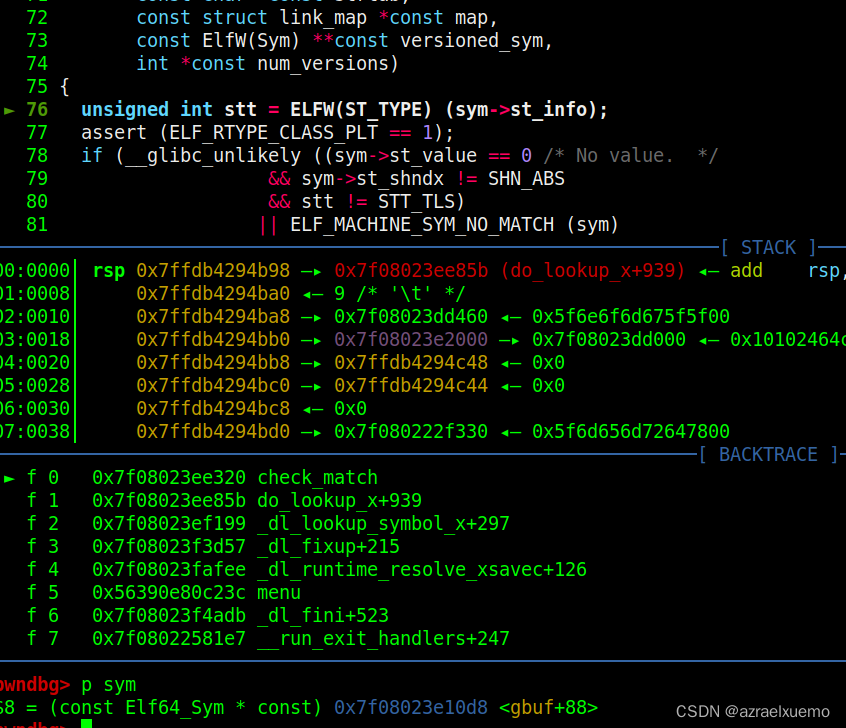This screenshot has height=728, width=846.
Task: Click pointer value 0x7ffdb4294c48
Action: [x=411, y=363]
